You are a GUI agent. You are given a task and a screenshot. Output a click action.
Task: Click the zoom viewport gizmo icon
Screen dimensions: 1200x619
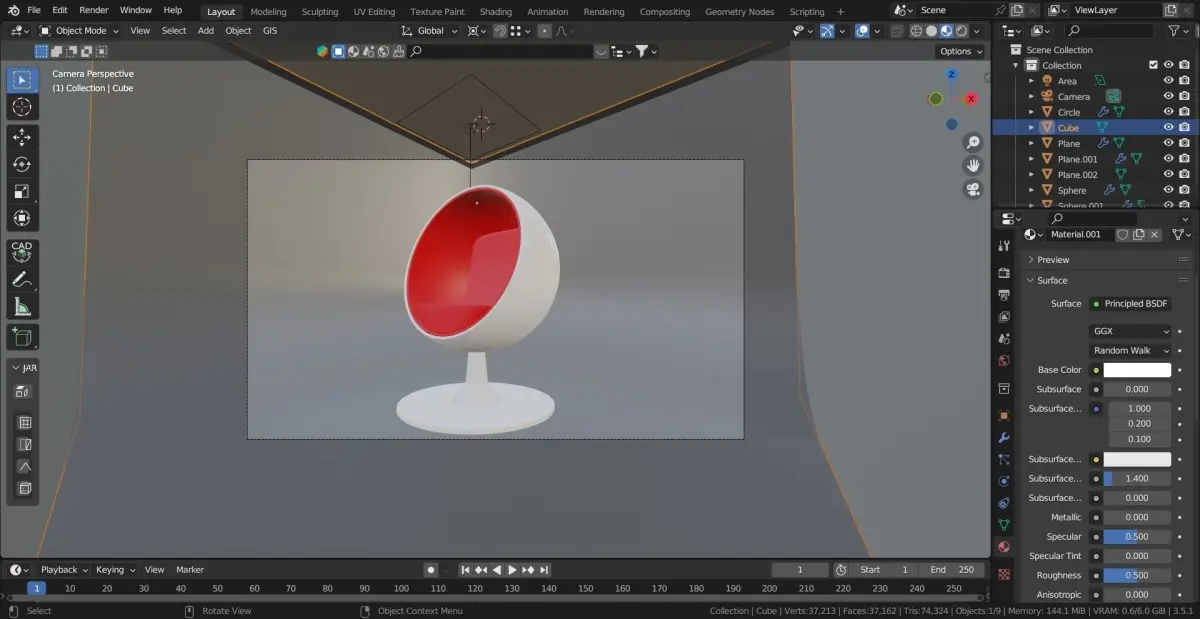[972, 141]
